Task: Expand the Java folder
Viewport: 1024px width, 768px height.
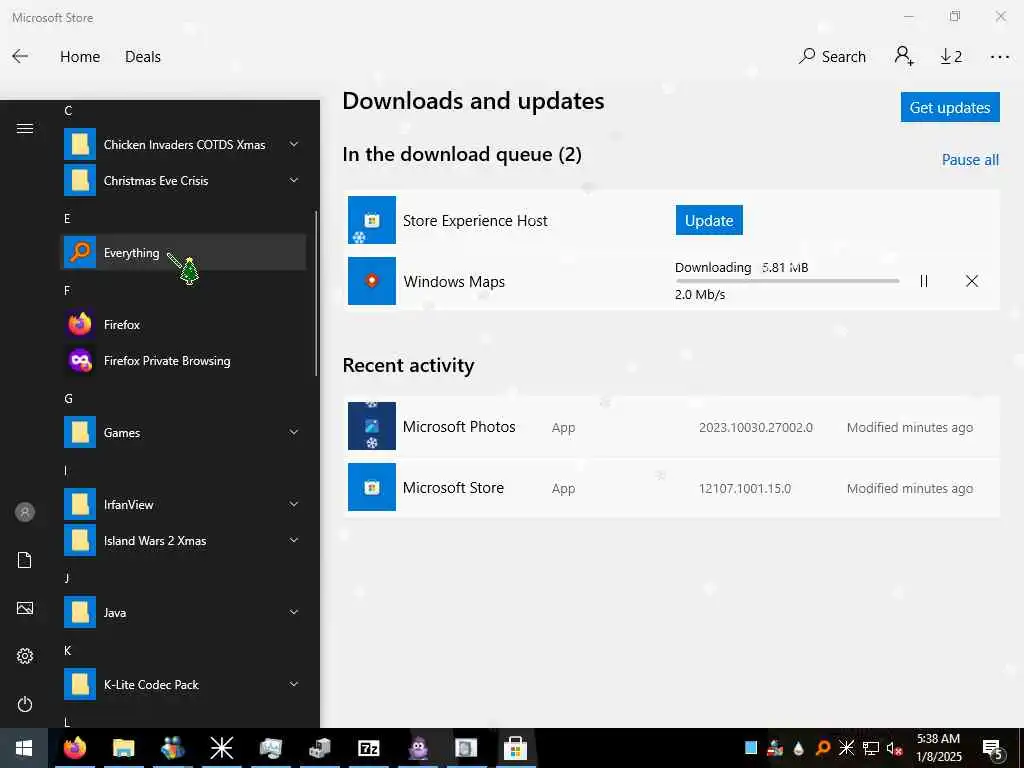Action: pos(183,613)
